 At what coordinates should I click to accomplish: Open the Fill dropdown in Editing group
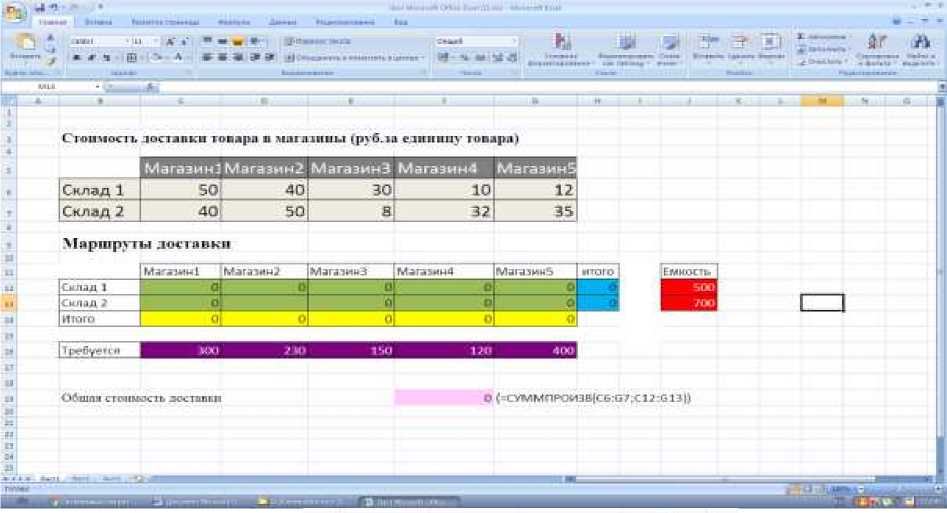click(823, 49)
